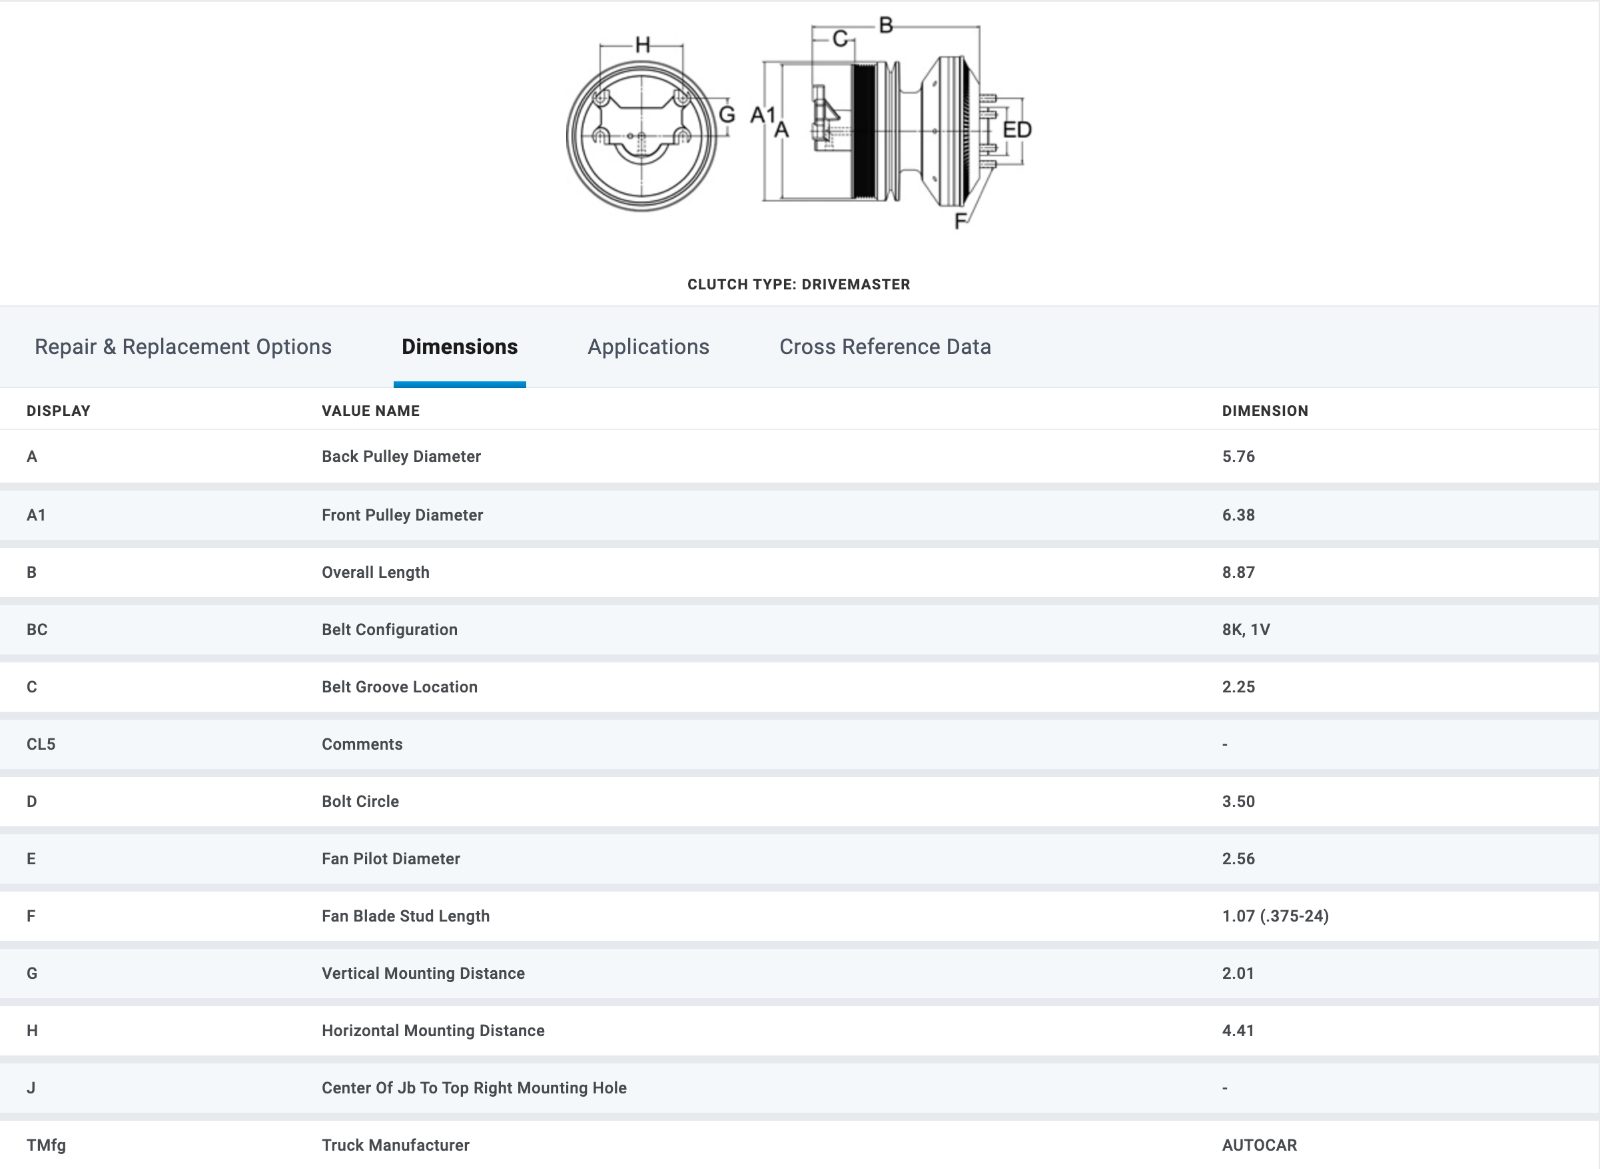
Task: Open the Repair & Replacement Options tab
Action: pos(183,347)
